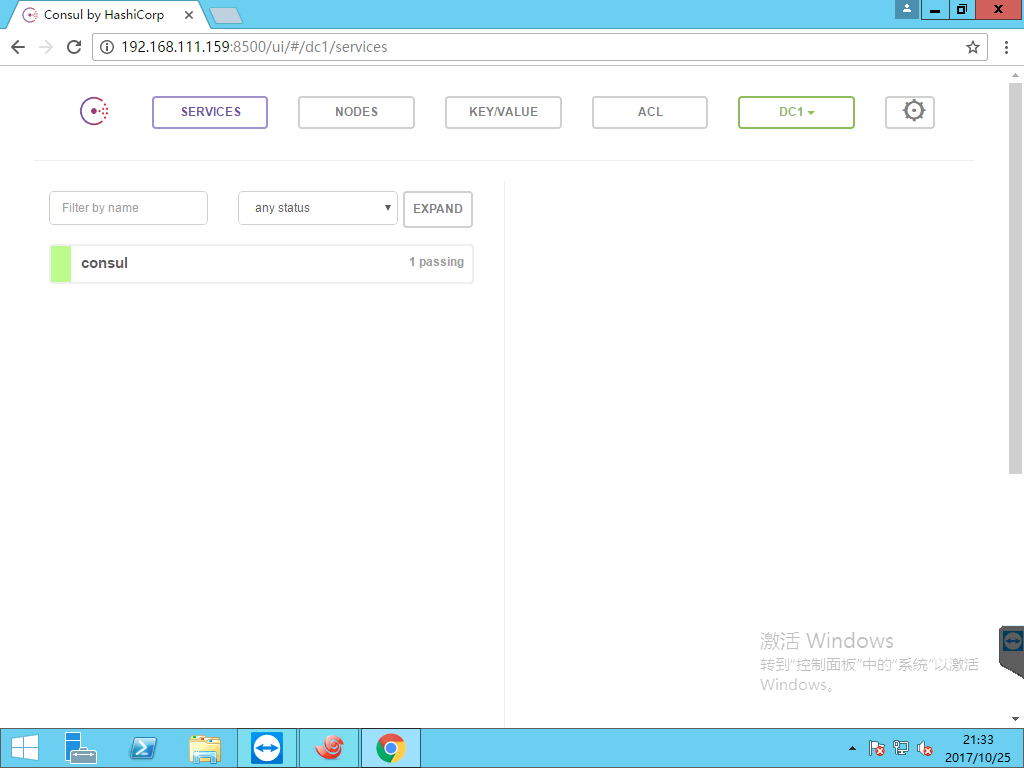Open File Explorer from taskbar
Image resolution: width=1024 pixels, height=768 pixels.
click(x=206, y=748)
